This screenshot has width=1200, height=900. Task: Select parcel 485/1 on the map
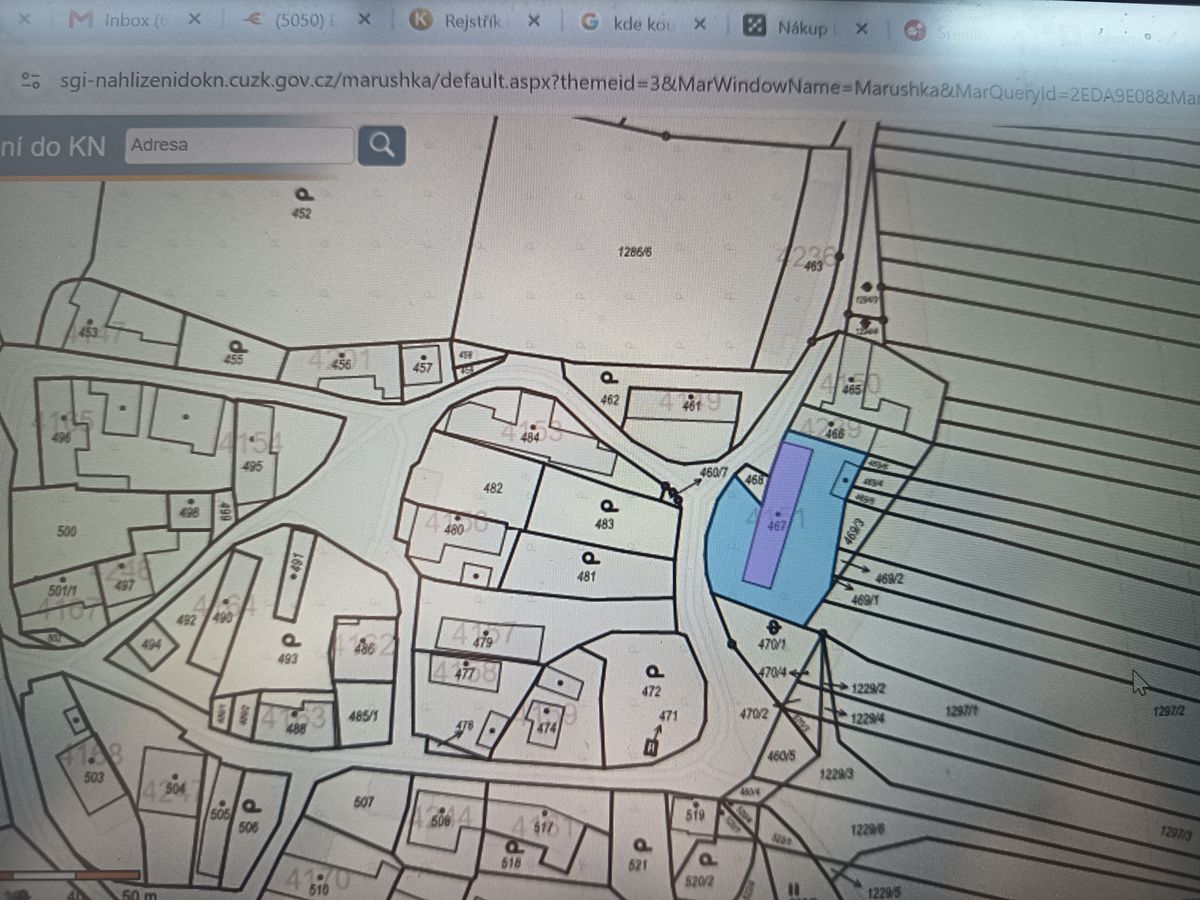362,716
